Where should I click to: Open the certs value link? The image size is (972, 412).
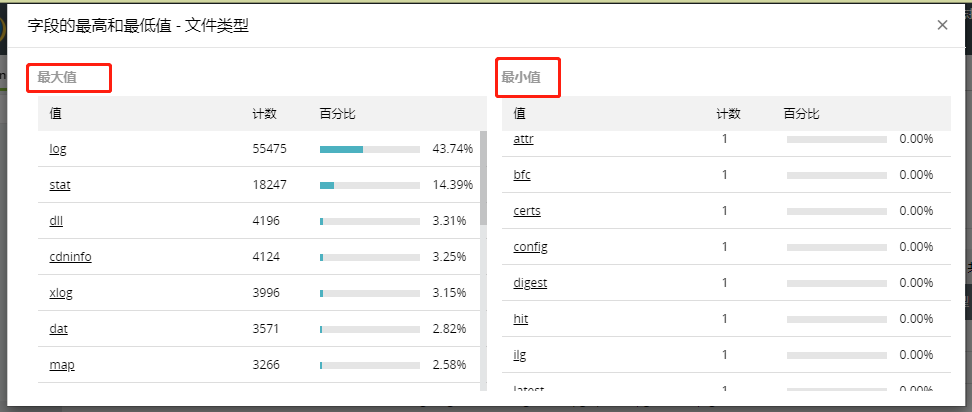pos(527,211)
